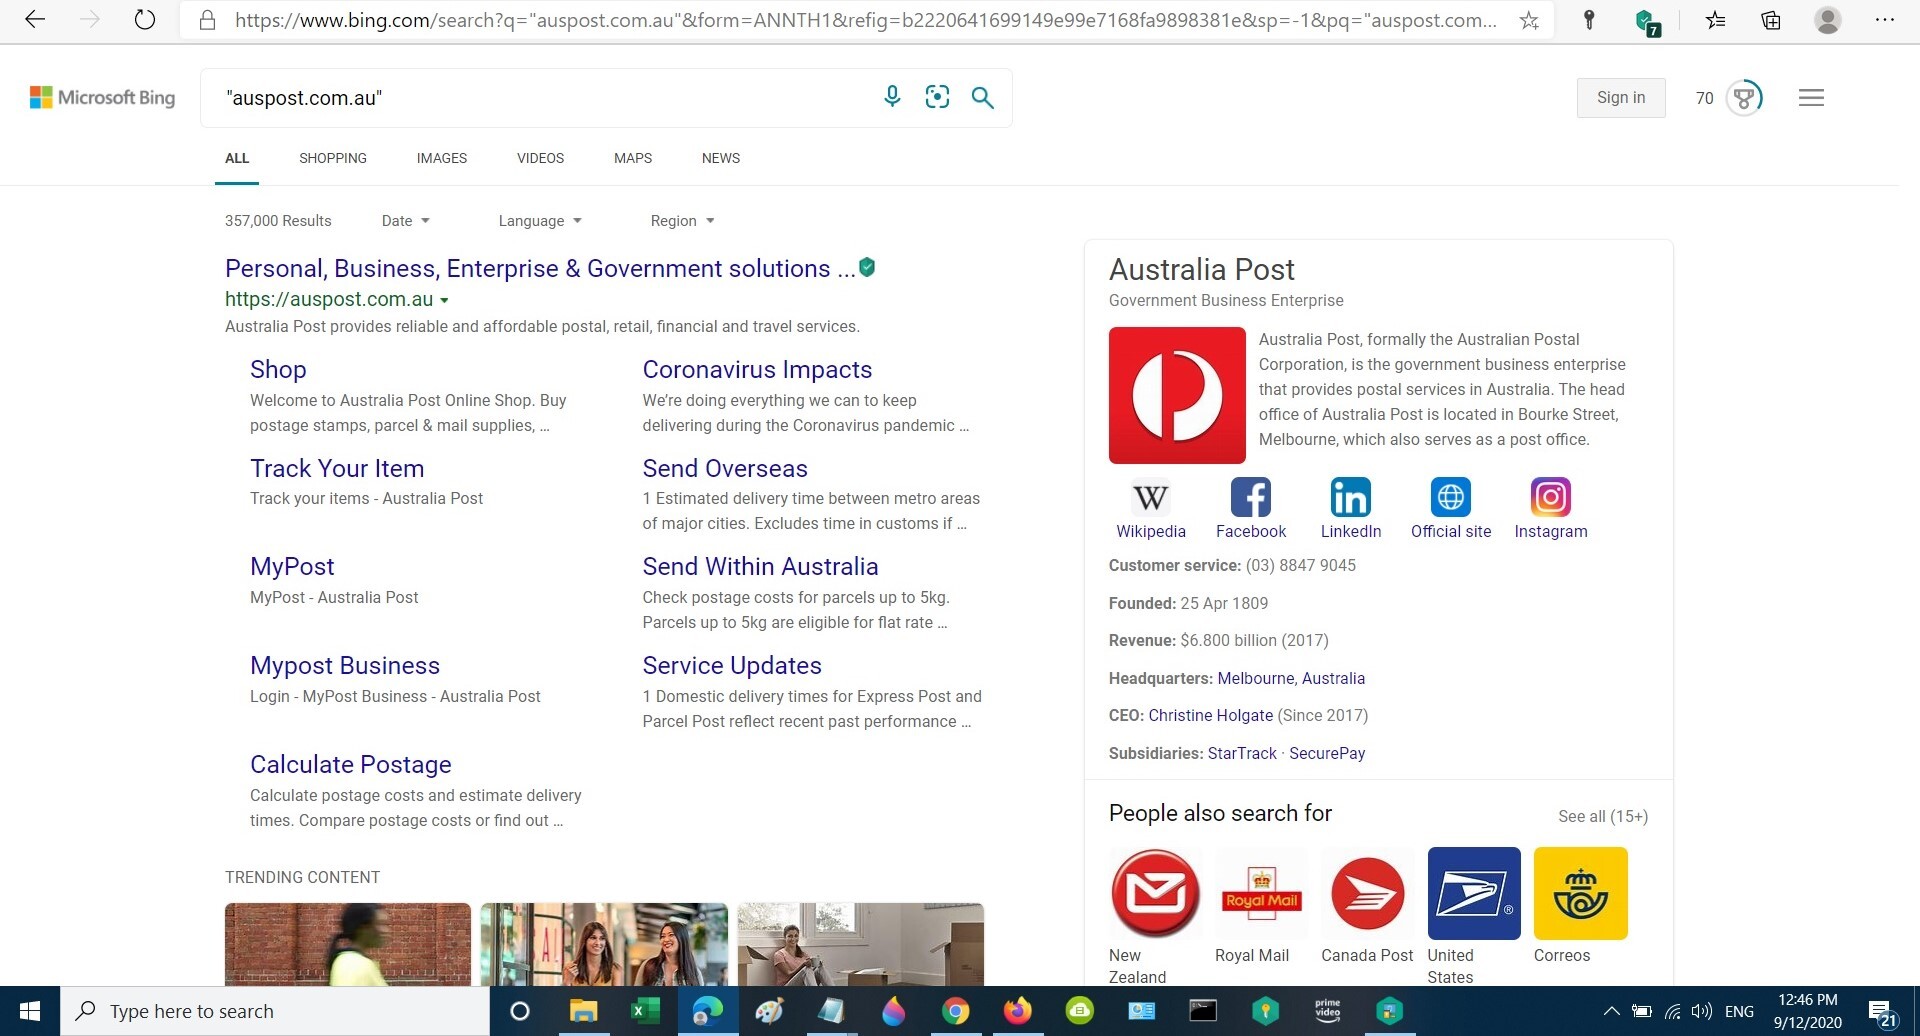The width and height of the screenshot is (1920, 1036).
Task: Open the Service Updates link
Action: point(732,665)
